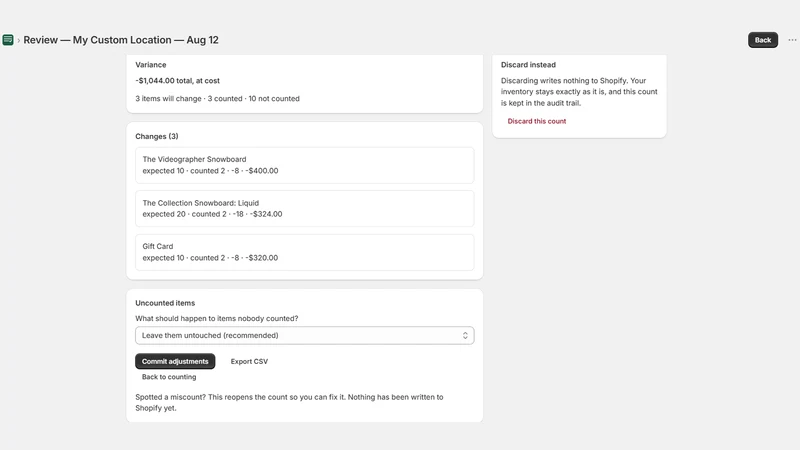Viewport: 800px width, 450px height.
Task: Click the Back button in header
Action: tap(763, 40)
